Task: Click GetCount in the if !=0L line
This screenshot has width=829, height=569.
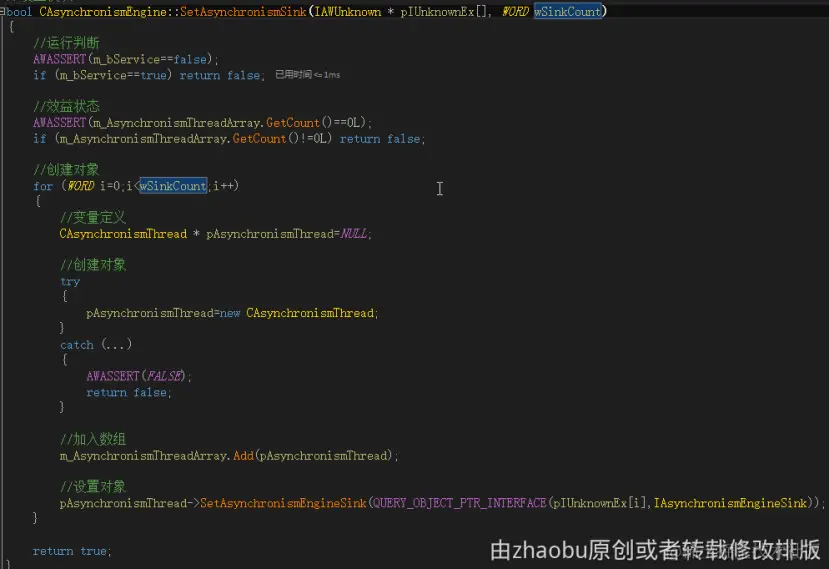Action: pos(259,139)
